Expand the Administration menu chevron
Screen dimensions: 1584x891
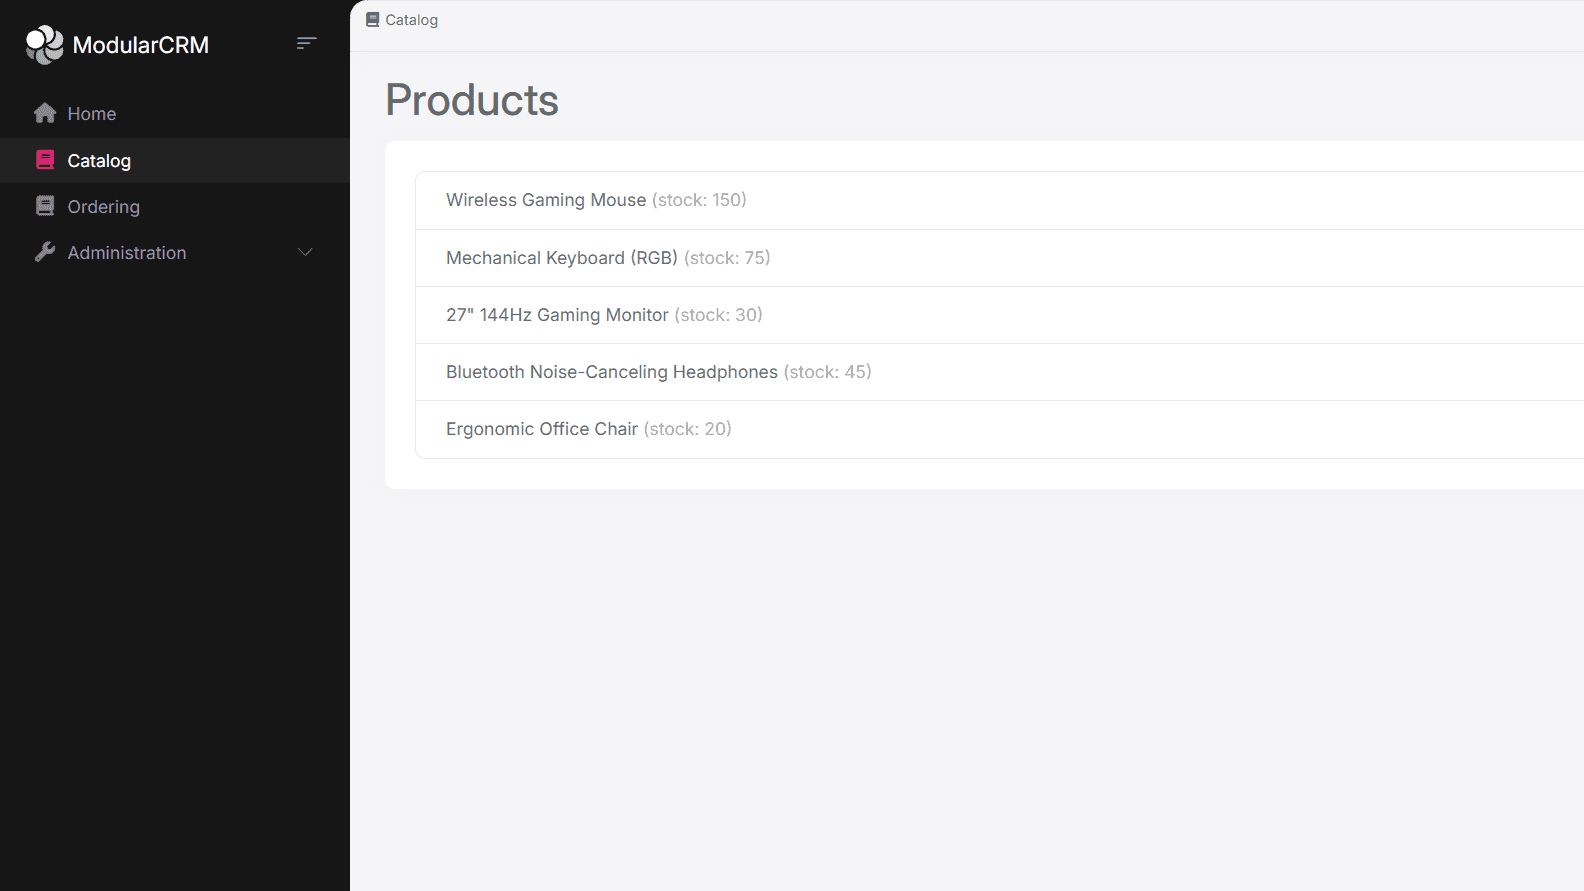tap(306, 252)
